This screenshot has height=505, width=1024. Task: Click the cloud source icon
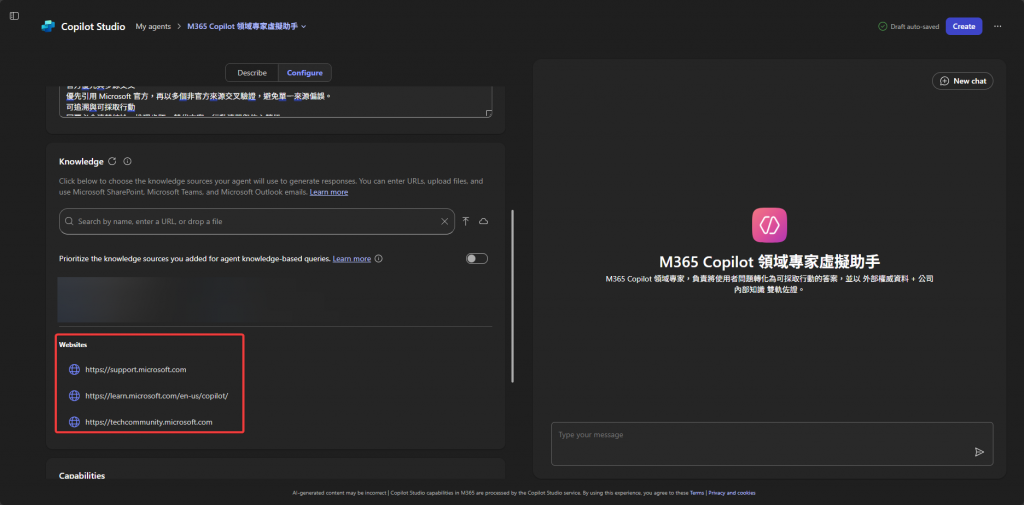point(484,221)
